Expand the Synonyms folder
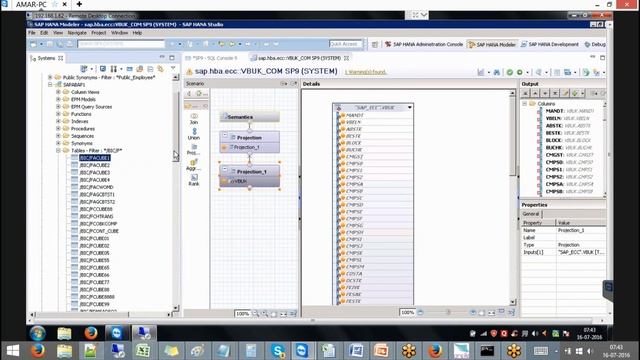The image size is (640, 360). click(x=58, y=143)
